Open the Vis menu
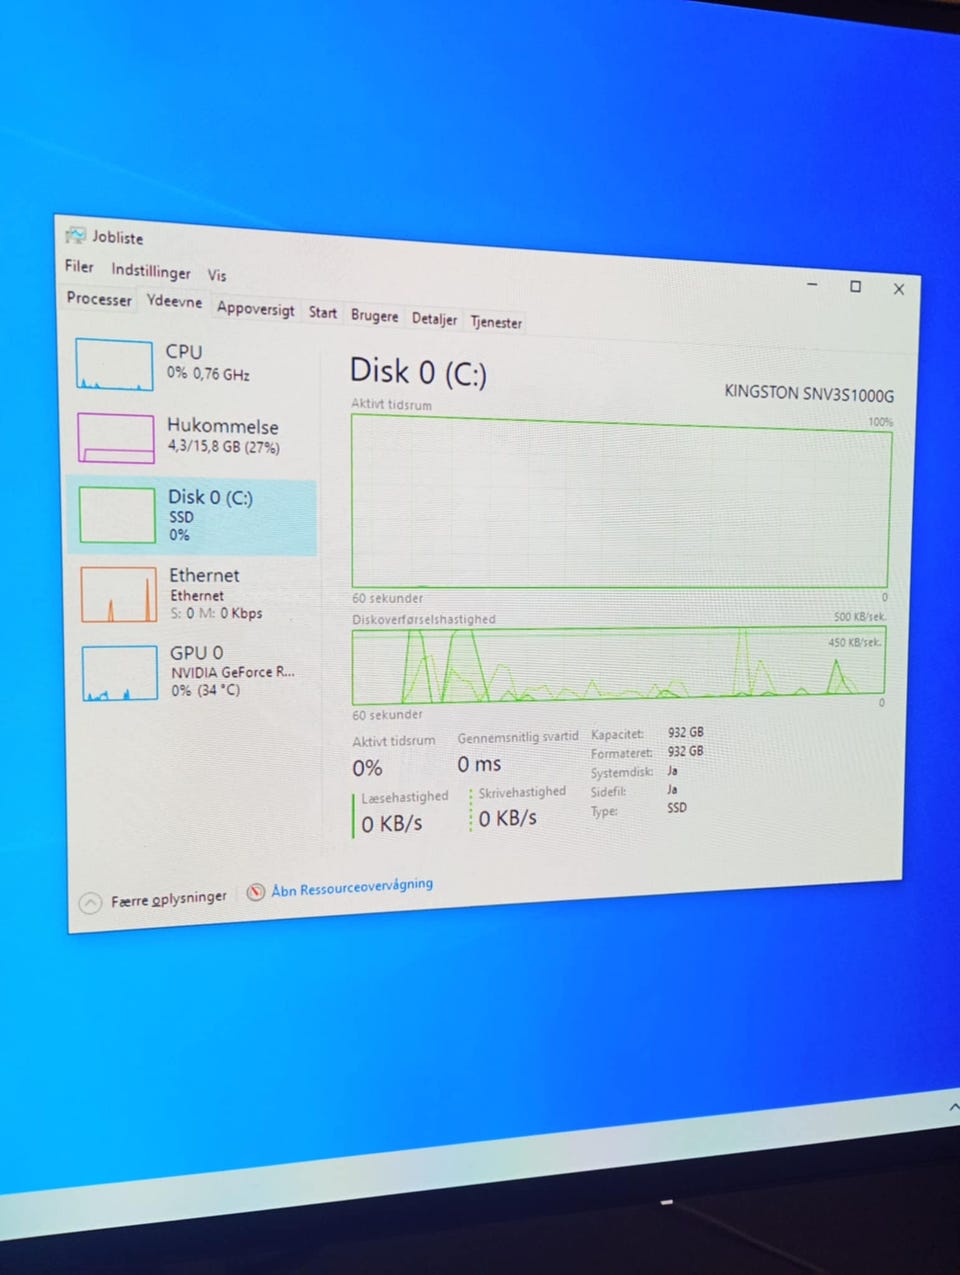Image resolution: width=960 pixels, height=1275 pixels. point(217,275)
